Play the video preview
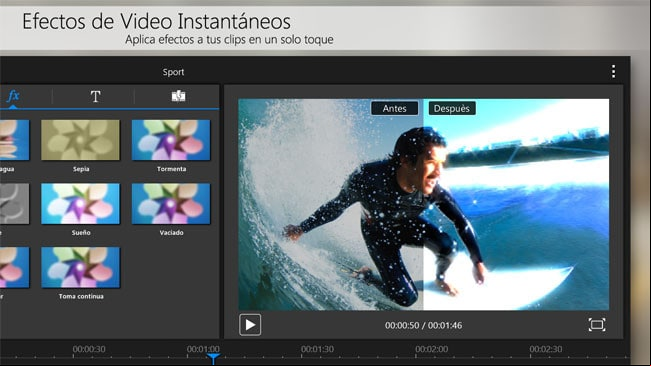This screenshot has width=651, height=366. coord(250,325)
